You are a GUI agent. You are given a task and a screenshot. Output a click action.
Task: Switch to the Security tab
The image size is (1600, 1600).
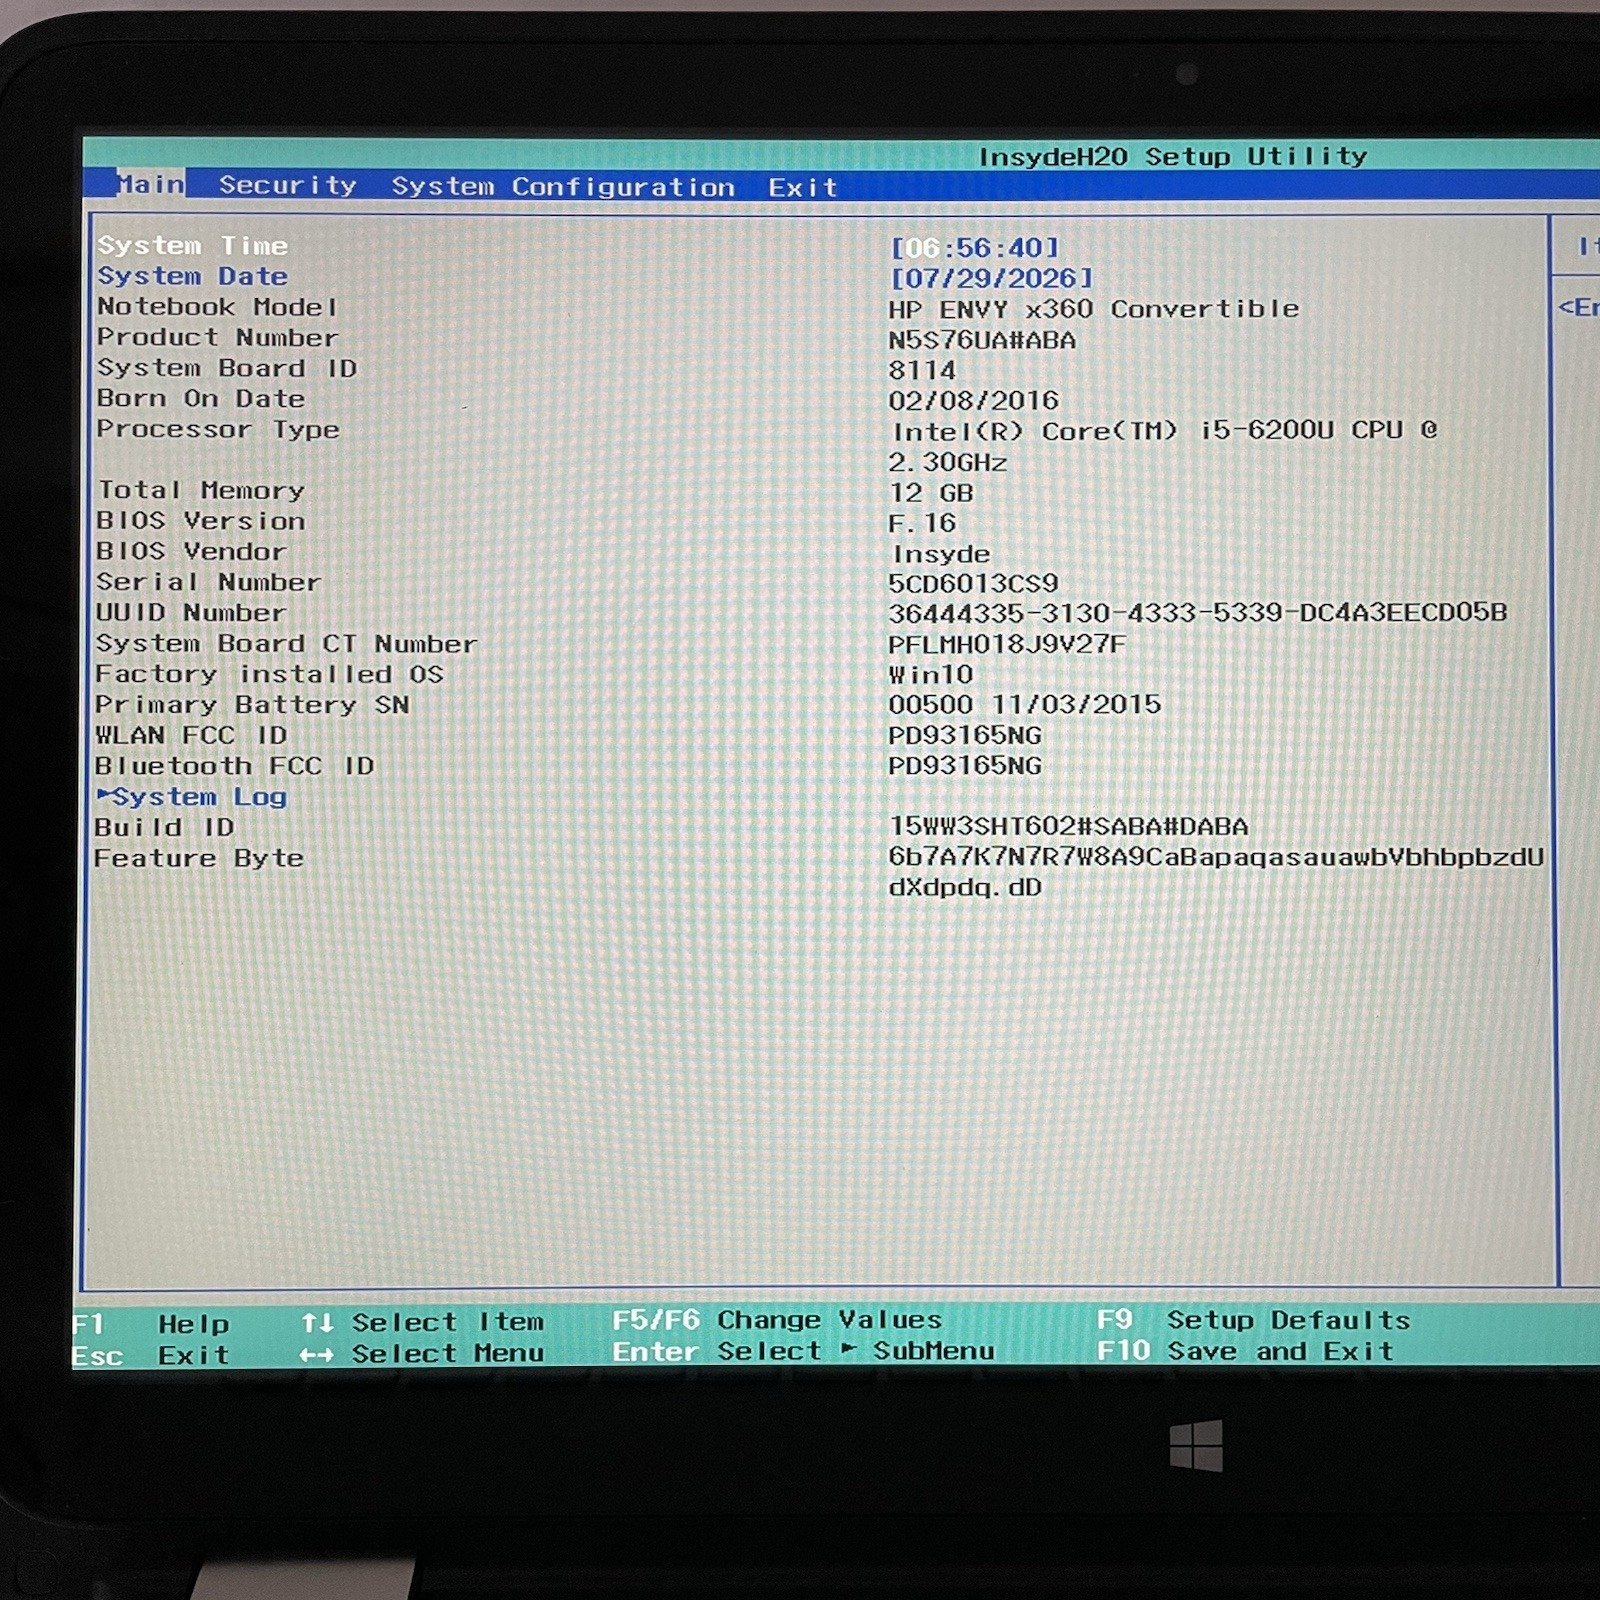pos(288,185)
